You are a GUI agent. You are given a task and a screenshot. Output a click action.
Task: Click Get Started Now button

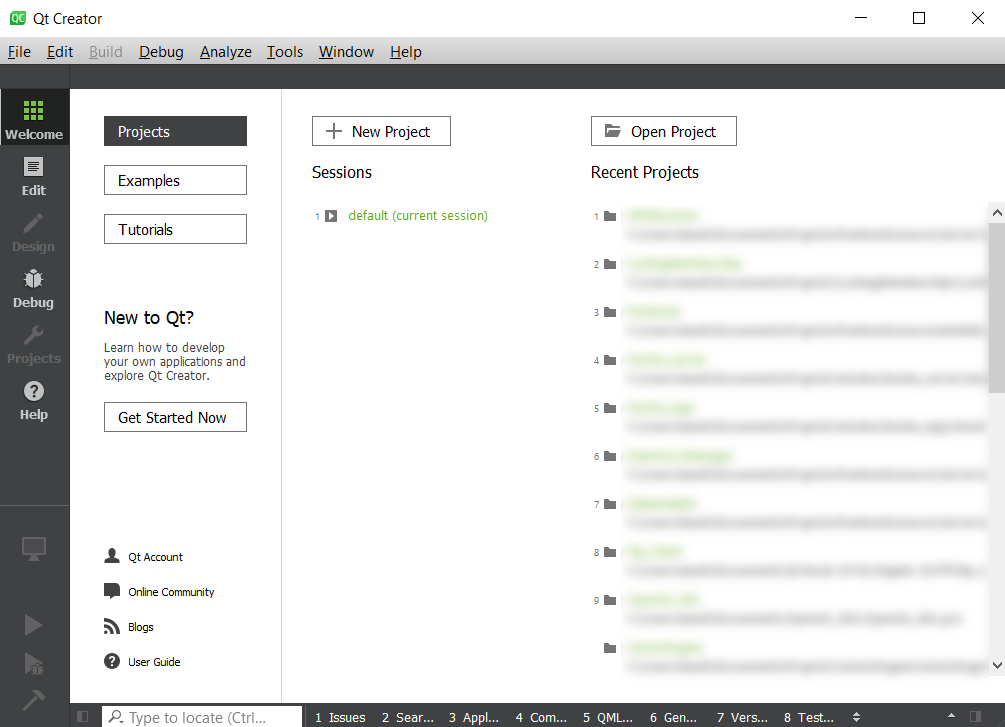175,417
